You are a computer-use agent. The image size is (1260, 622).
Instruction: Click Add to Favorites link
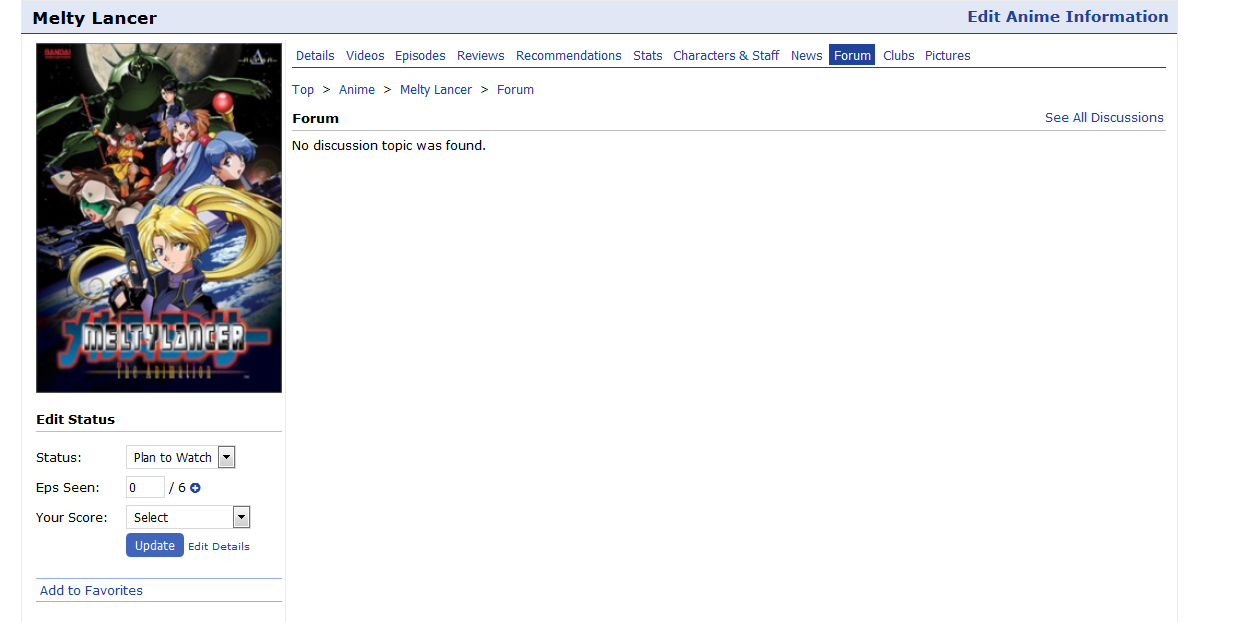[91, 590]
